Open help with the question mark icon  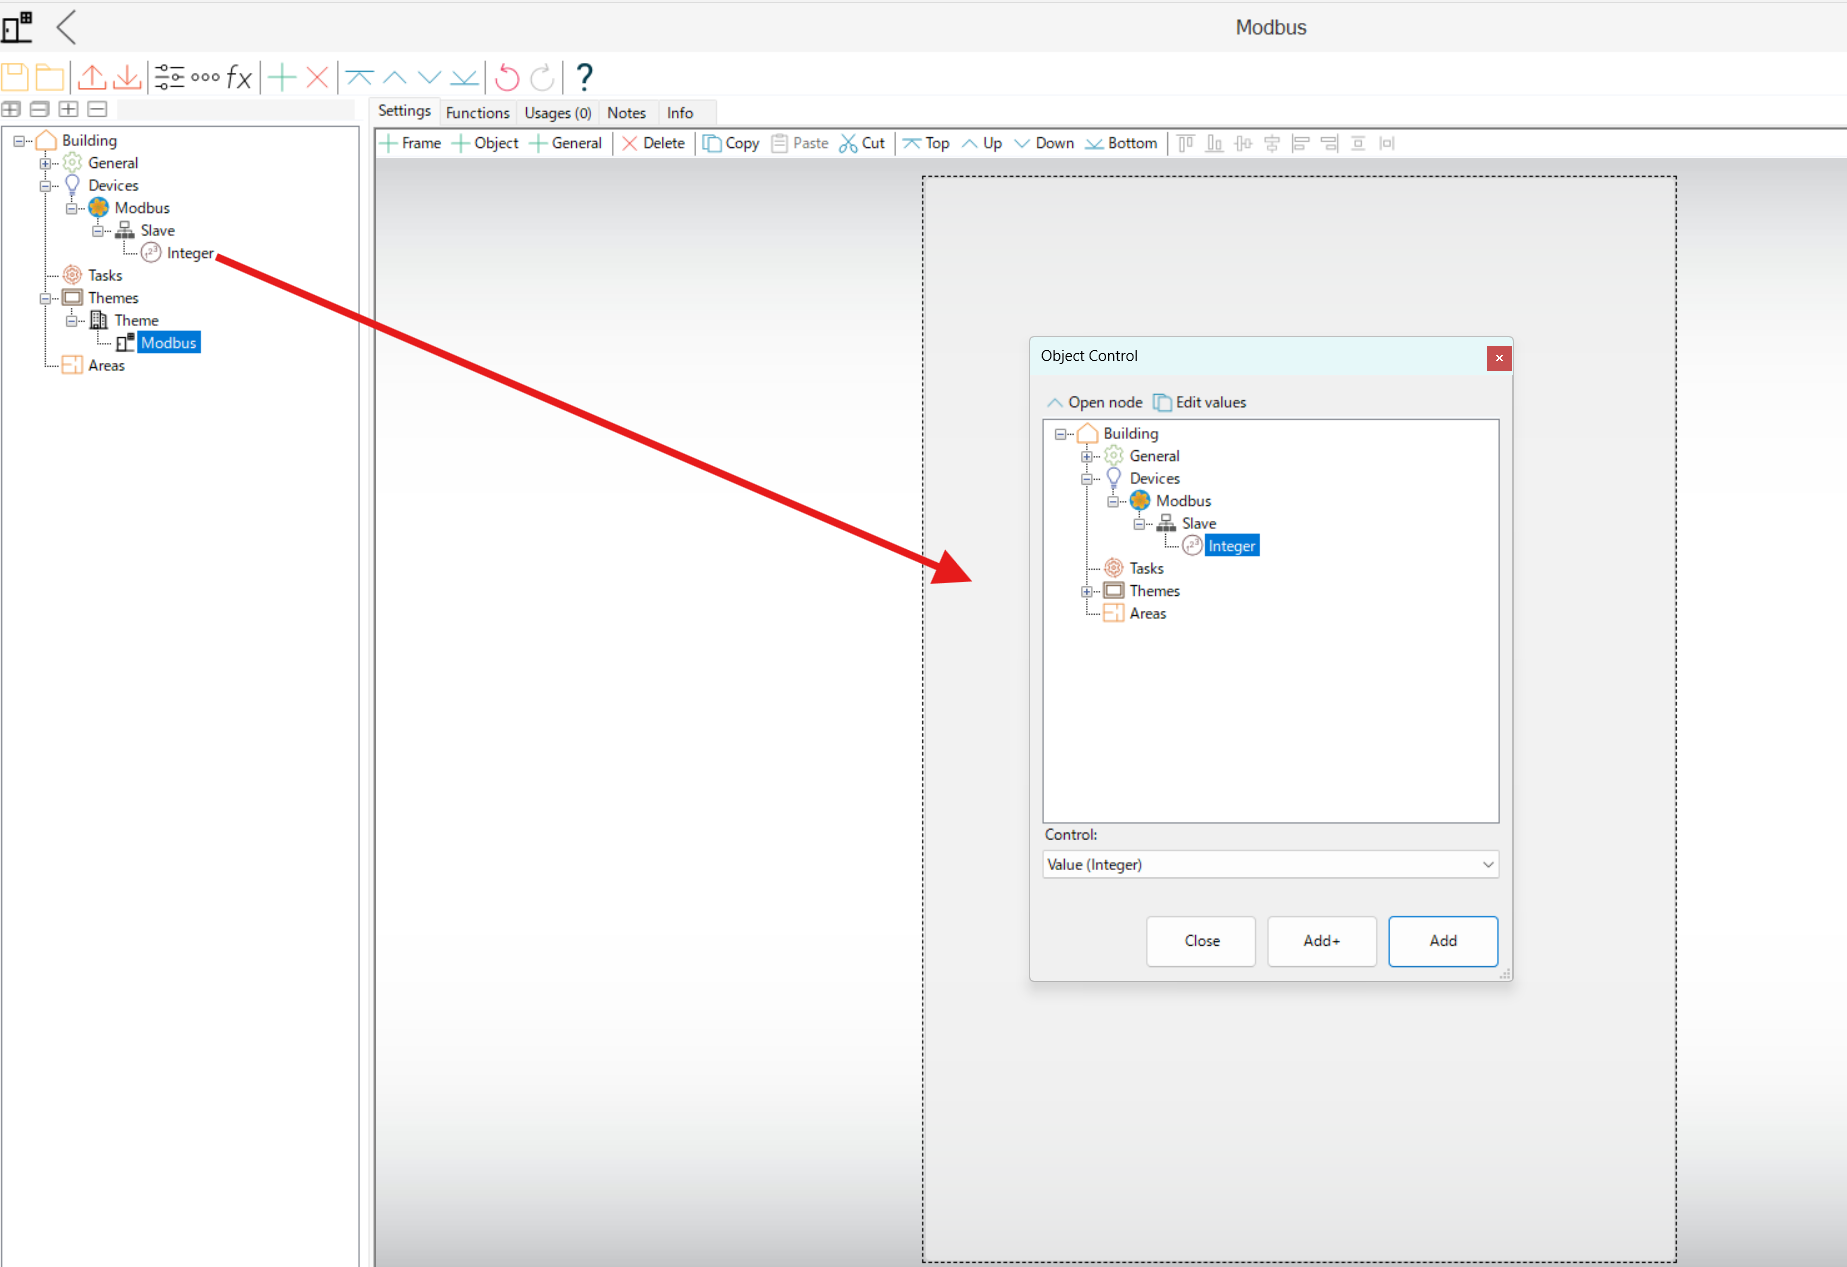[585, 77]
